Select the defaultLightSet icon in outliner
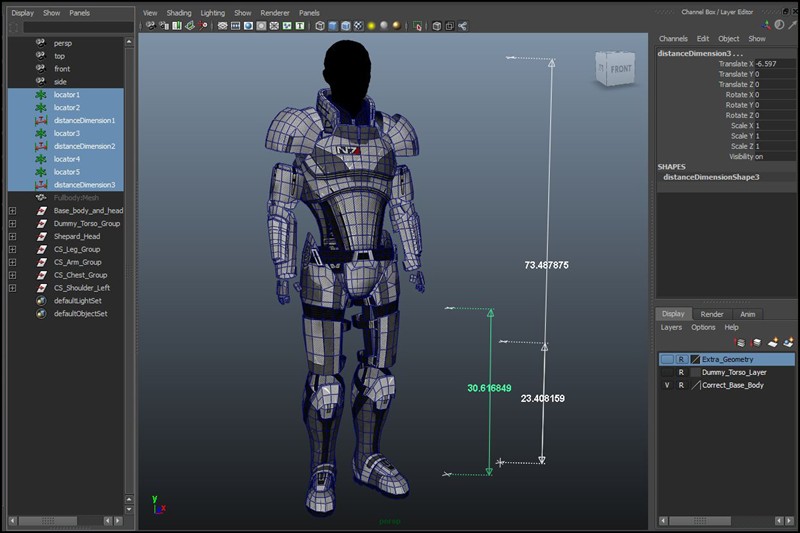 point(41,300)
